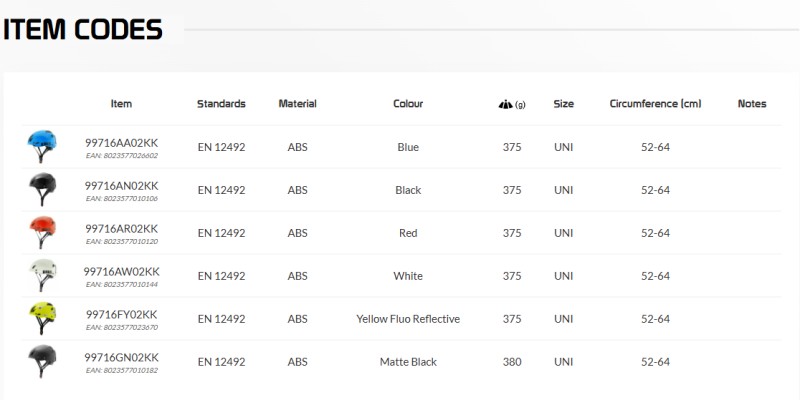
Task: Click EAN 8023577010120 text
Action: pyautogui.click(x=121, y=241)
